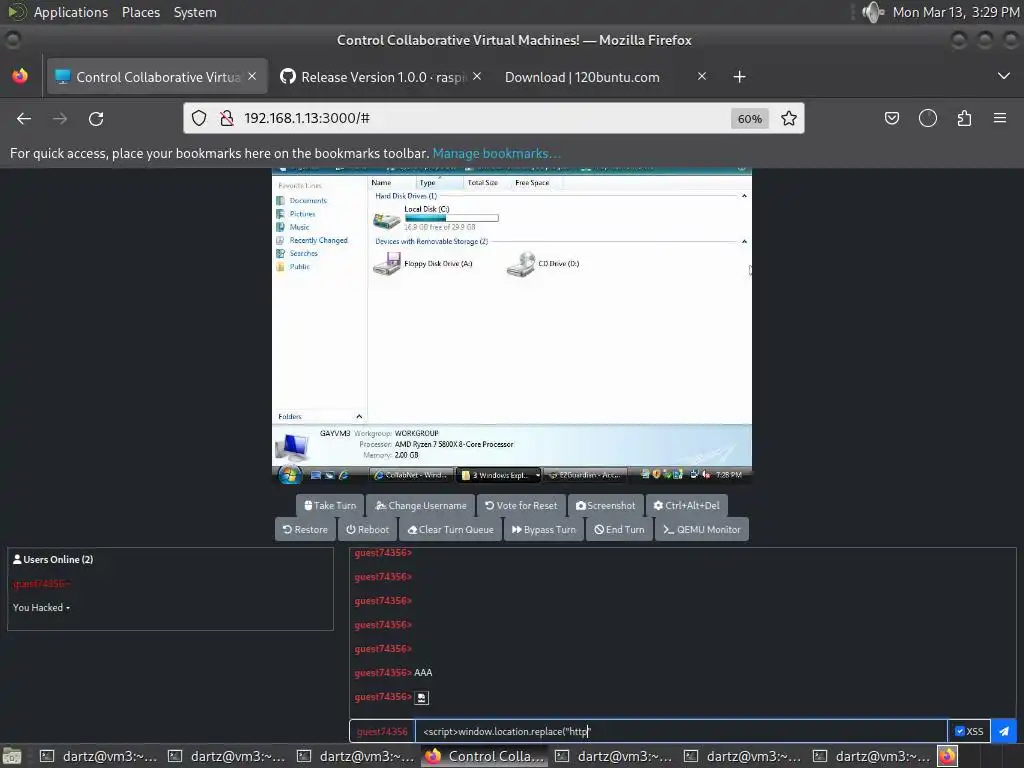Screen dimensions: 1024x768
Task: Click End Turn
Action: click(619, 530)
